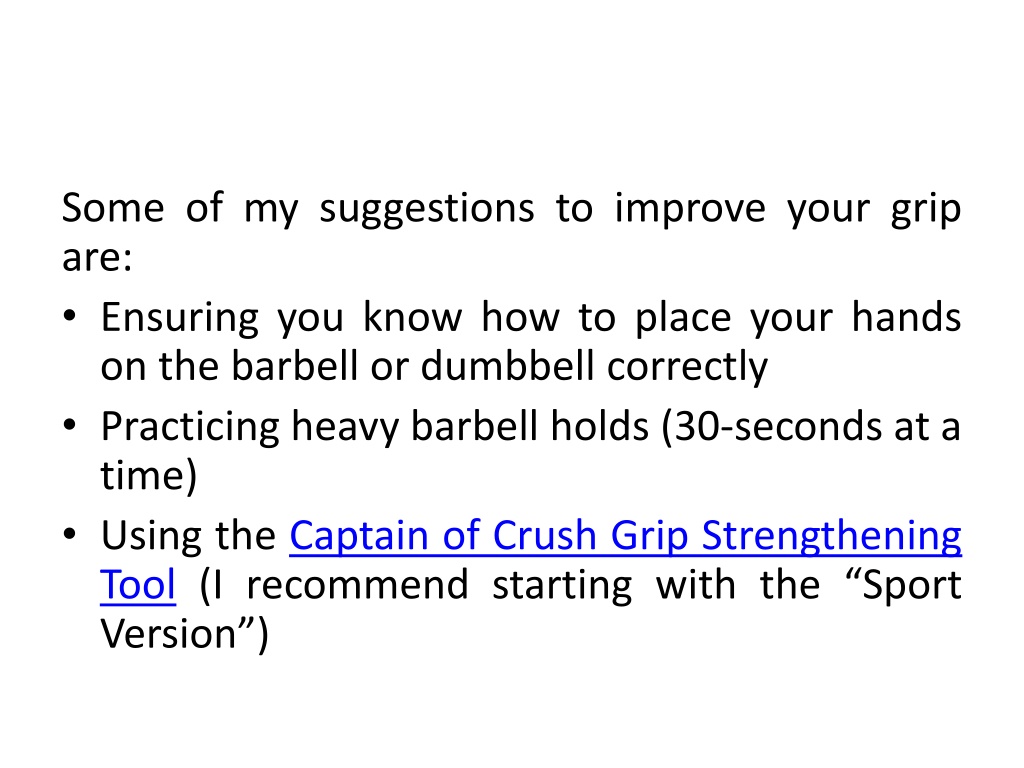Click the second bullet marker before "Practicing"
The image size is (1024, 768).
pos(70,426)
